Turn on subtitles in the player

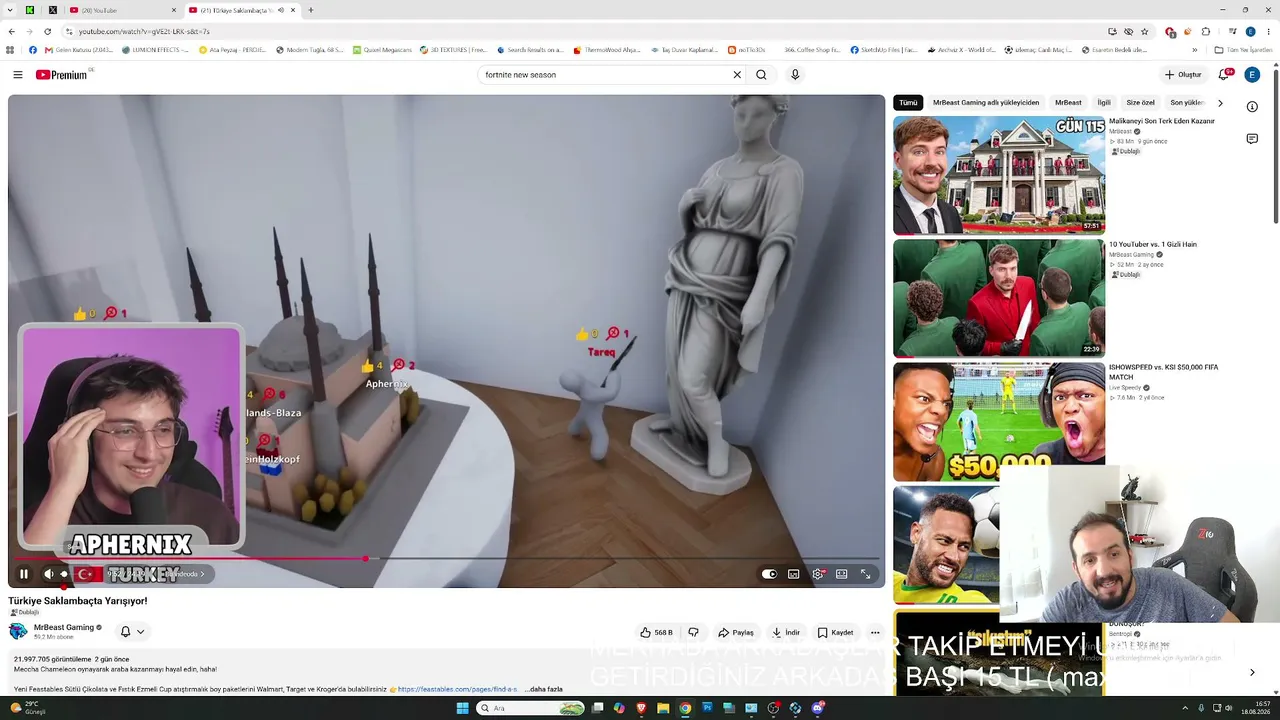coord(794,574)
